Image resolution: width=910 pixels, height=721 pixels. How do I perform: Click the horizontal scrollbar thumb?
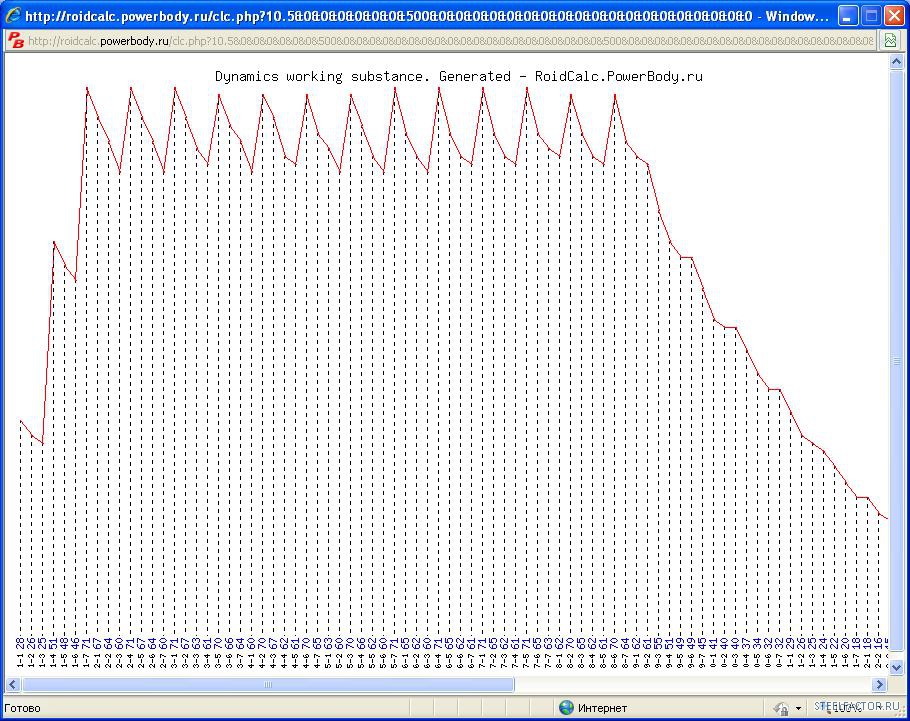268,685
